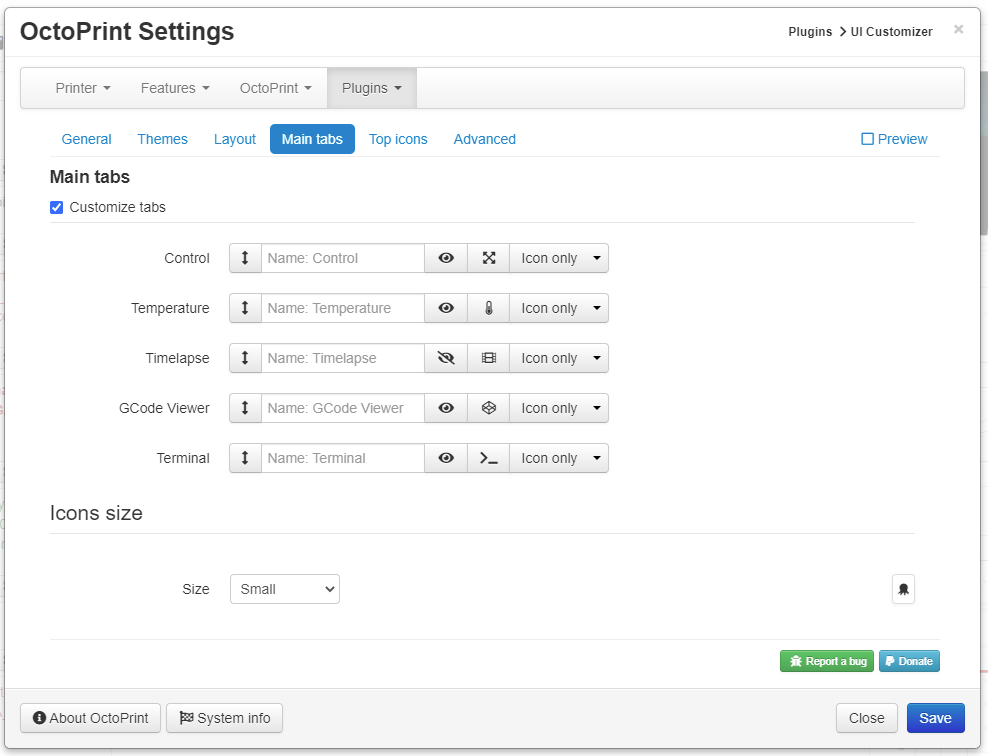This screenshot has width=988, height=756.
Task: Click the octopus icon beside Size
Action: [903, 589]
